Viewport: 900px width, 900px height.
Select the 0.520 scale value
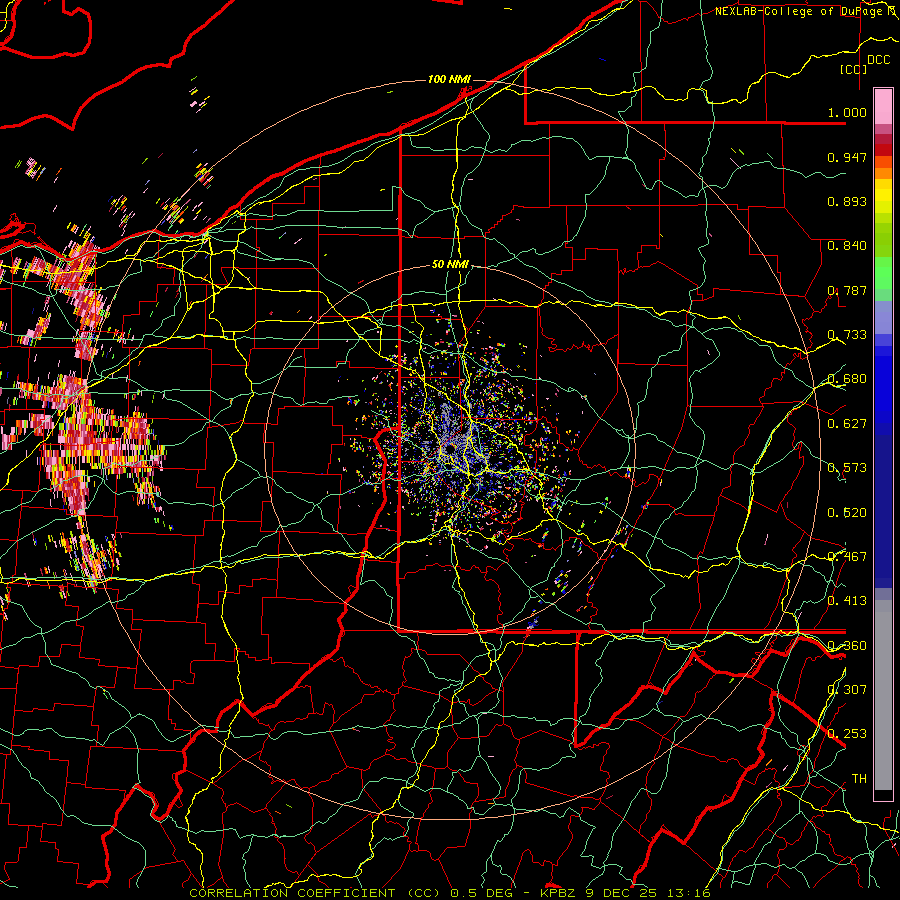pos(847,513)
